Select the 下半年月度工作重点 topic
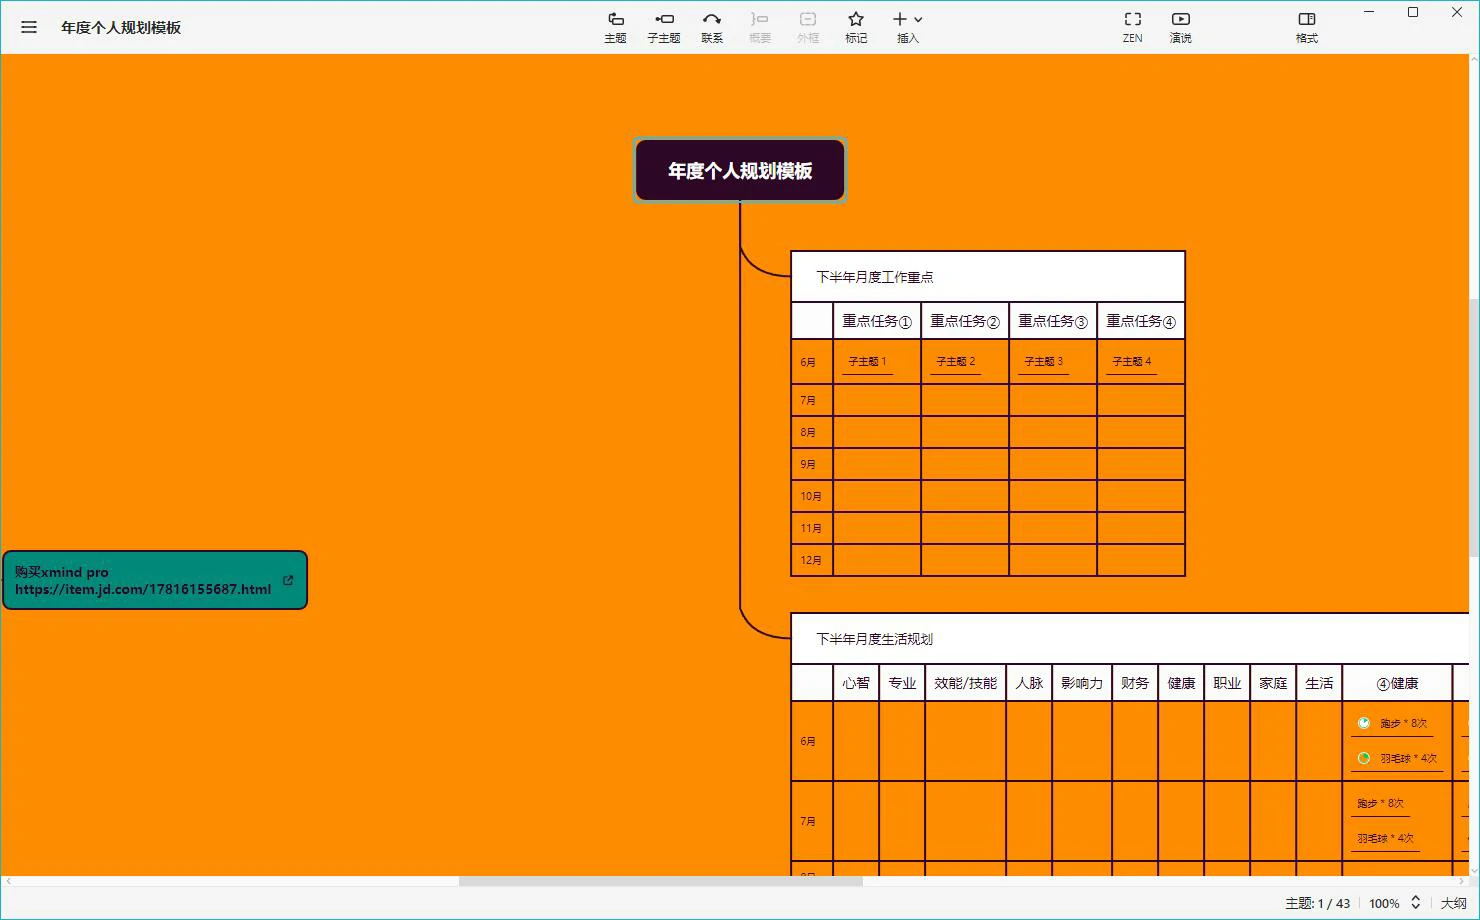 point(988,277)
